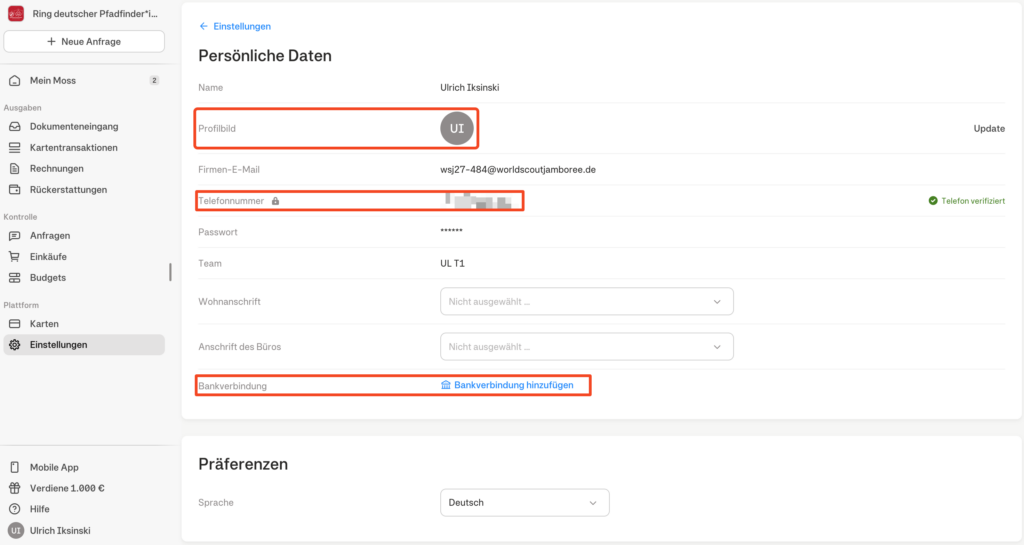Click Update next to the profile picture

[x=988, y=129]
